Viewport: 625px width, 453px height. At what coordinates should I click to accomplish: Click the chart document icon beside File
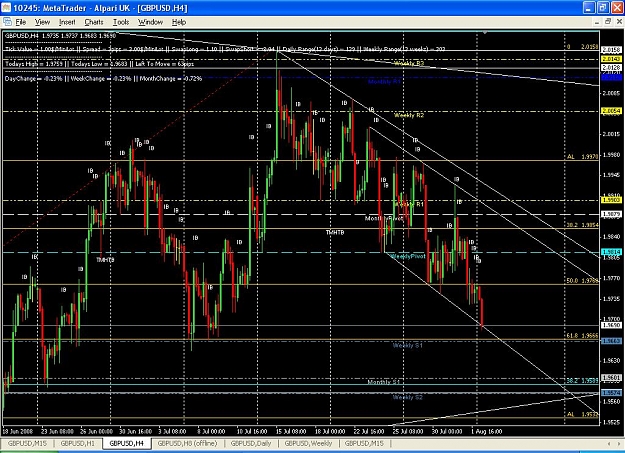click(x=7, y=22)
